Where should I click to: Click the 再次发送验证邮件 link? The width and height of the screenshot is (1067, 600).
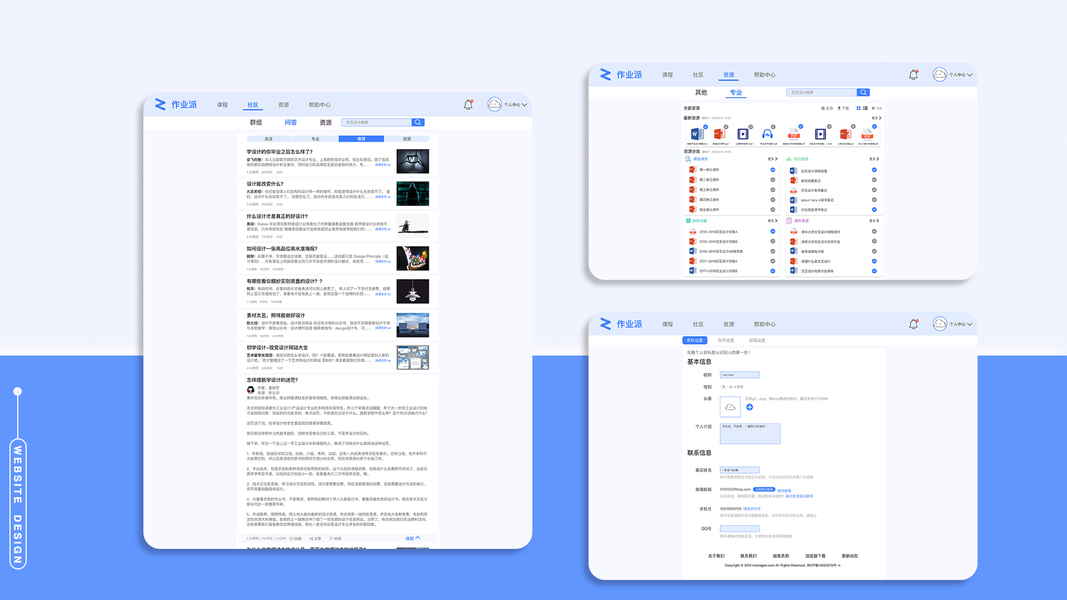[799, 497]
